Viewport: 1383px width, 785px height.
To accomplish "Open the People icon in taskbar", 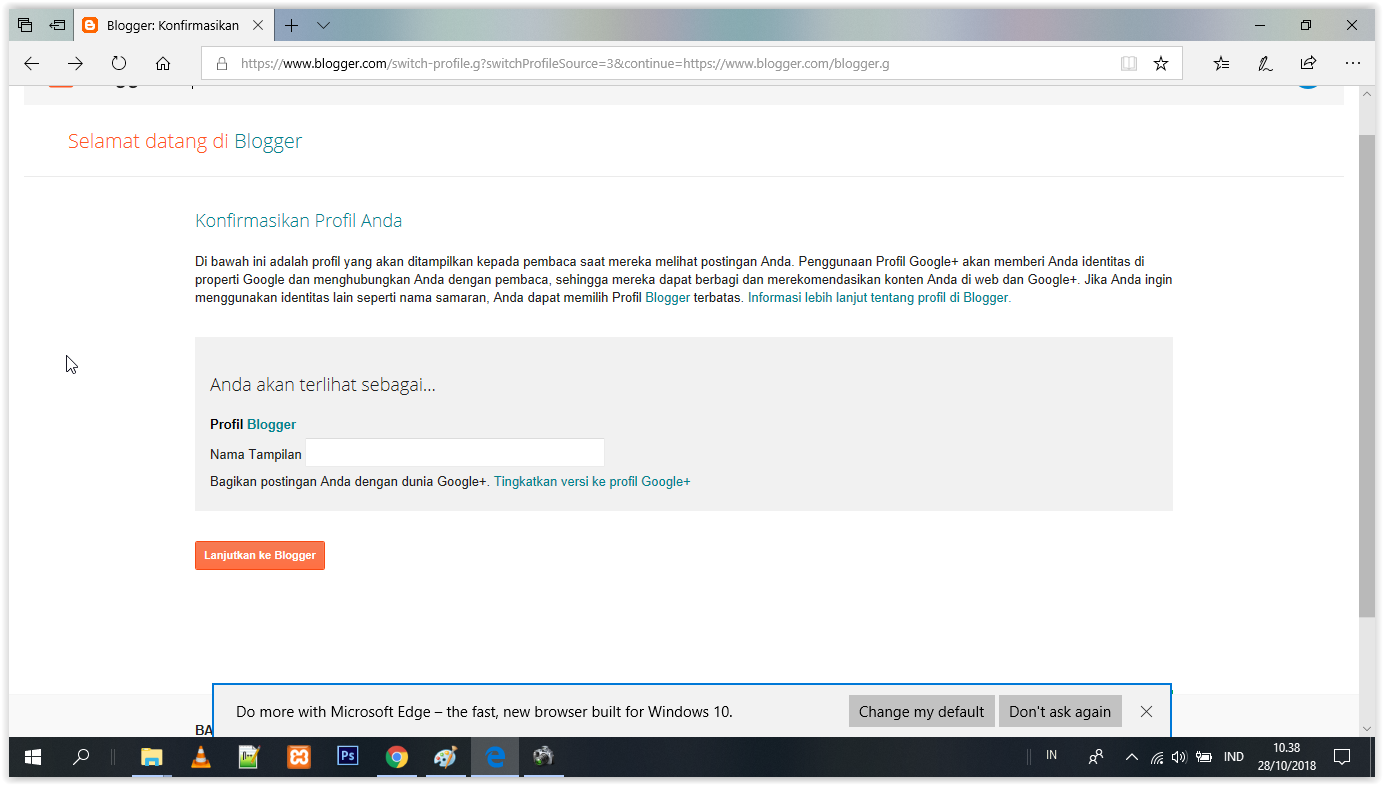I will 1096,757.
